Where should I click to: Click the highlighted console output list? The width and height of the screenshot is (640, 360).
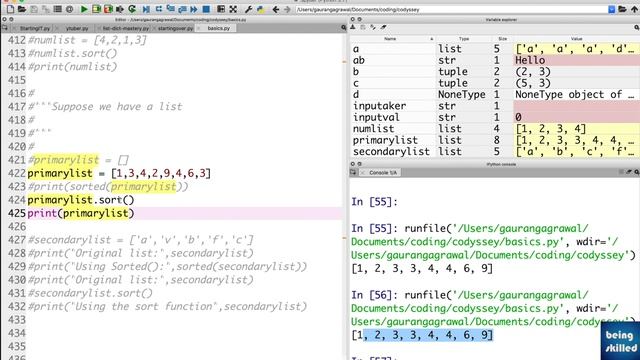[422, 335]
